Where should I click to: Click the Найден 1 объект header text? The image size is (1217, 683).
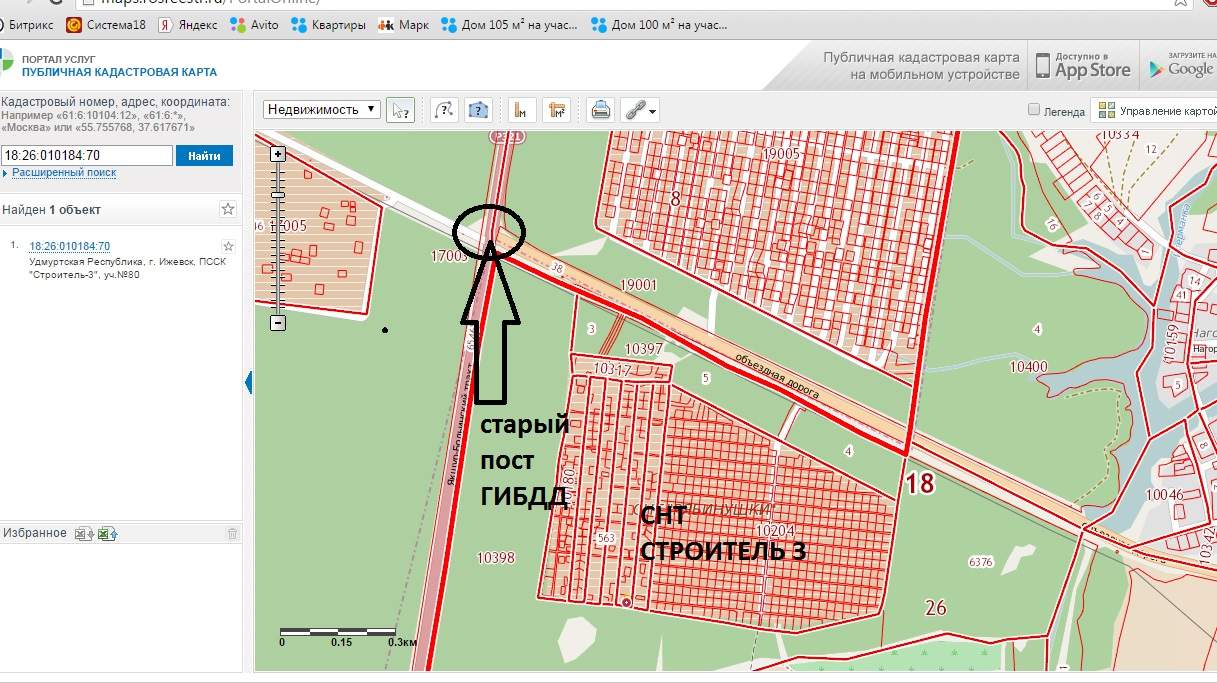[x=51, y=210]
